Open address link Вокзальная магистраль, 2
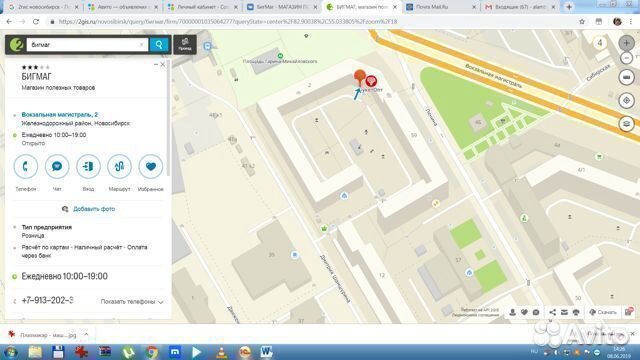This screenshot has width=640, height=360. pyautogui.click(x=60, y=115)
